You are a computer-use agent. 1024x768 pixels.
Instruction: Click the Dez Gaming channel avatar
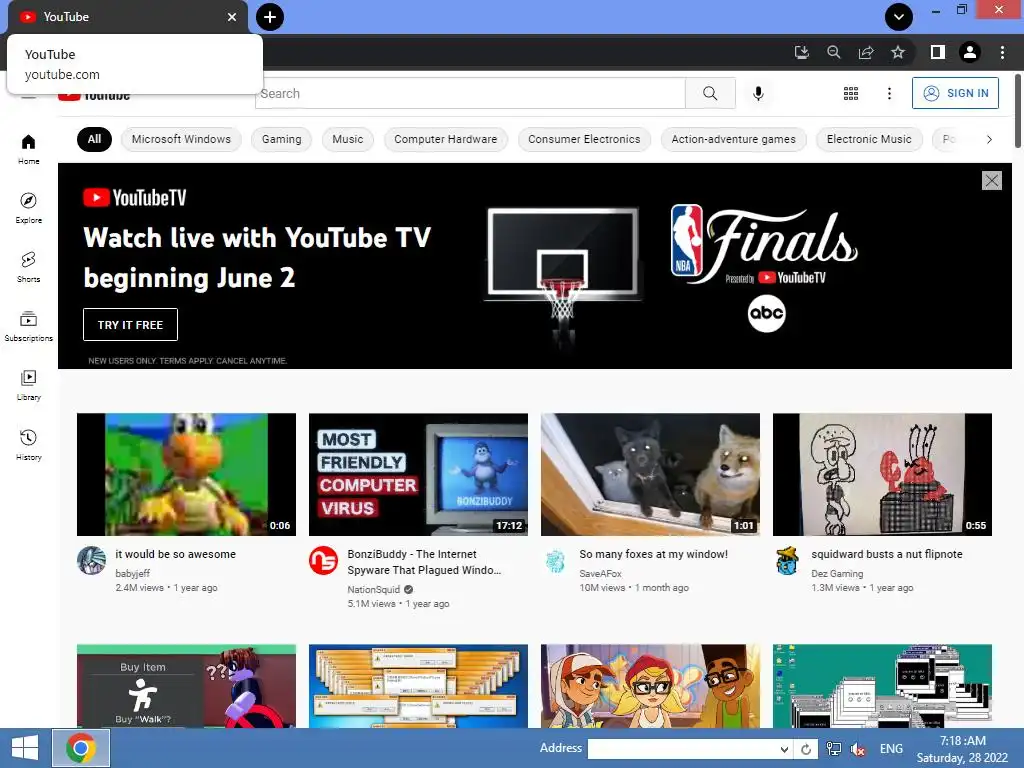pos(788,560)
